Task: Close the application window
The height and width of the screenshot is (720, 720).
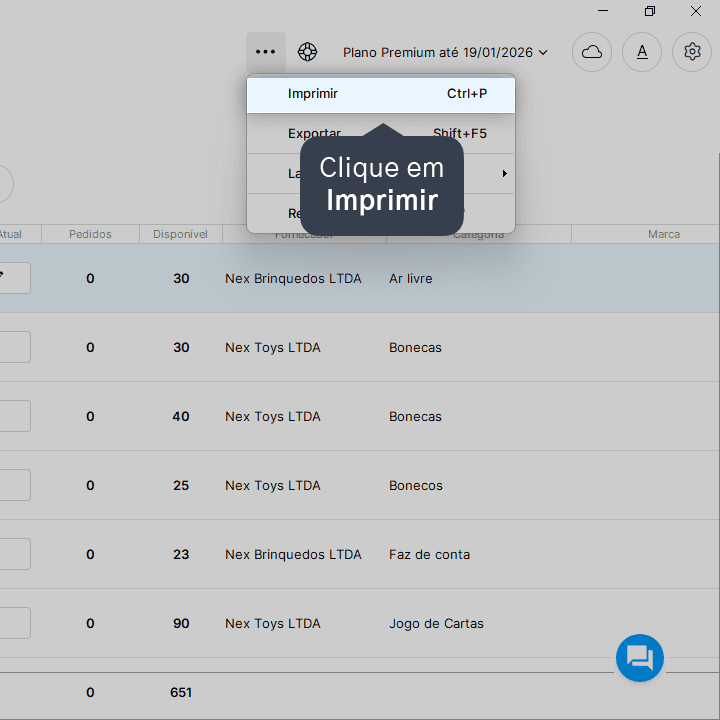Action: pyautogui.click(x=696, y=11)
